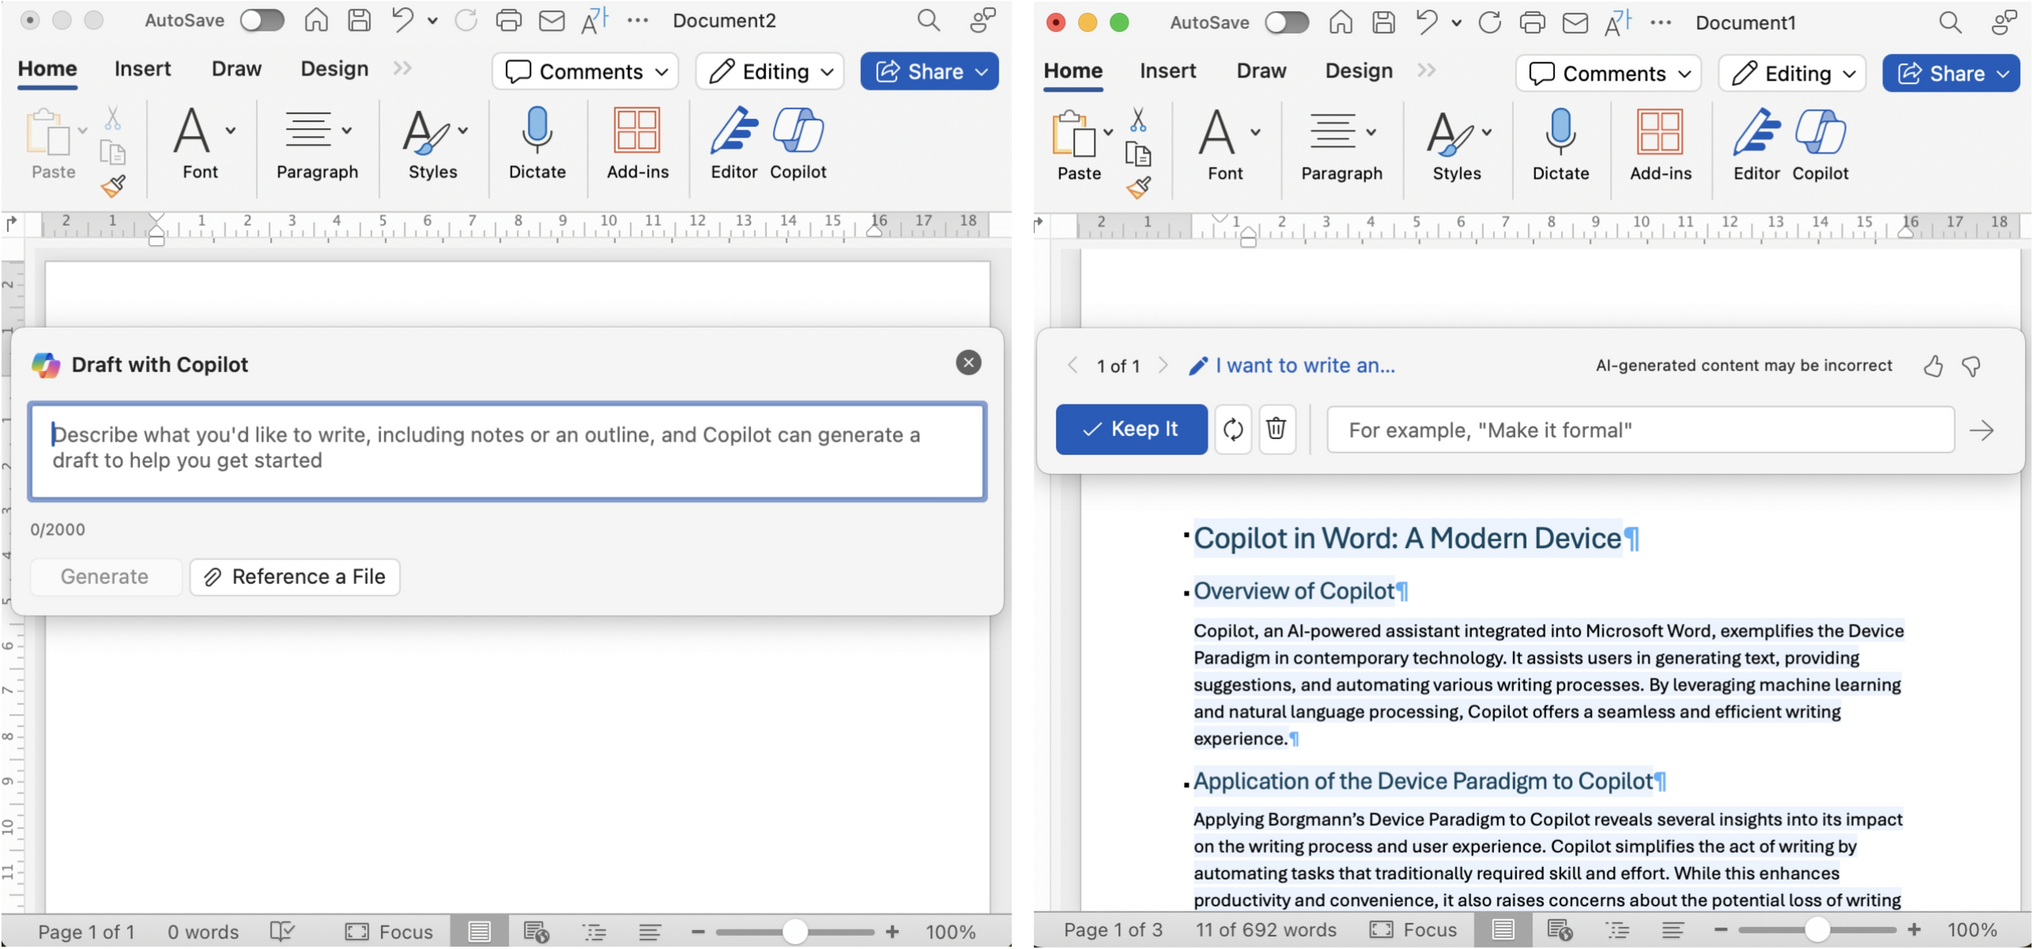Expand Paragraph dropdown in Document2 ribbon

347,130
